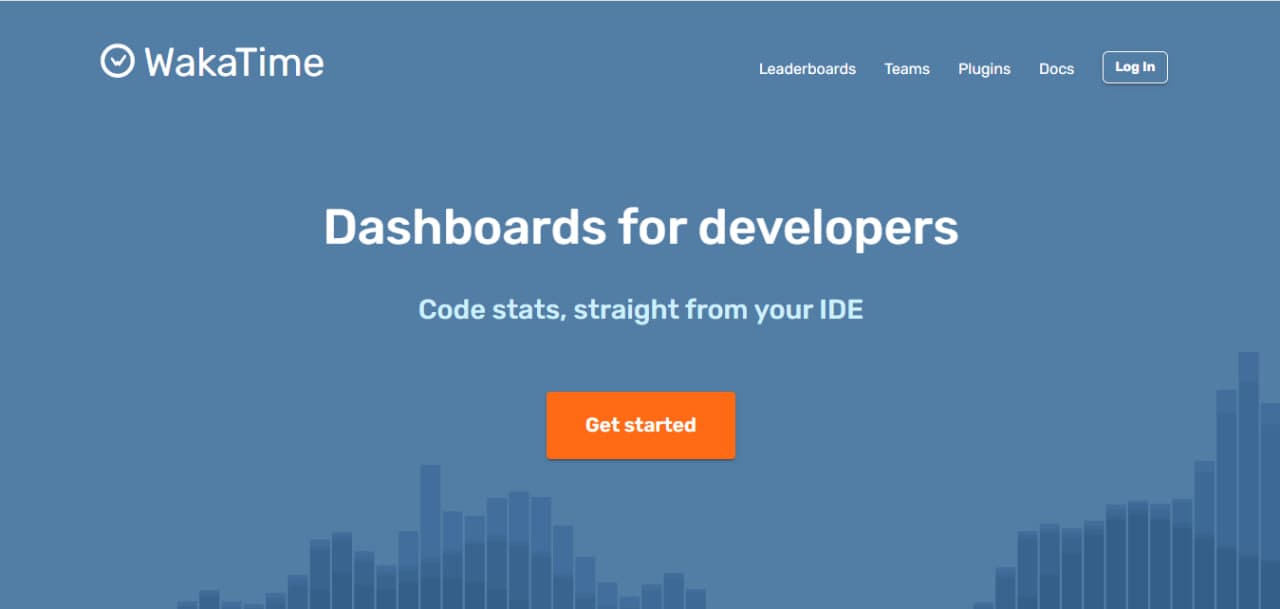Open the Plugins navigation link
Screen dimensions: 1280x609
pos(984,69)
